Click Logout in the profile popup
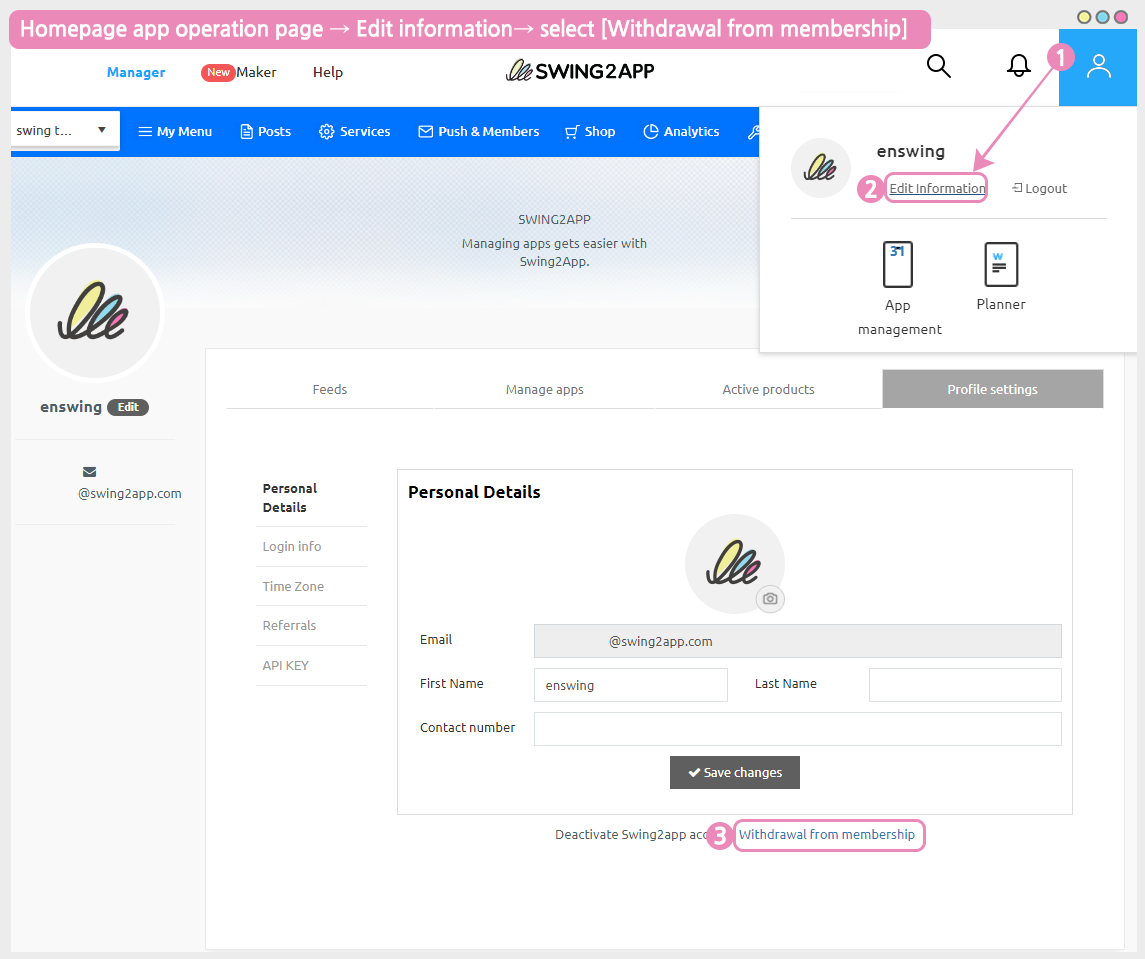This screenshot has height=959, width=1145. [x=1040, y=189]
